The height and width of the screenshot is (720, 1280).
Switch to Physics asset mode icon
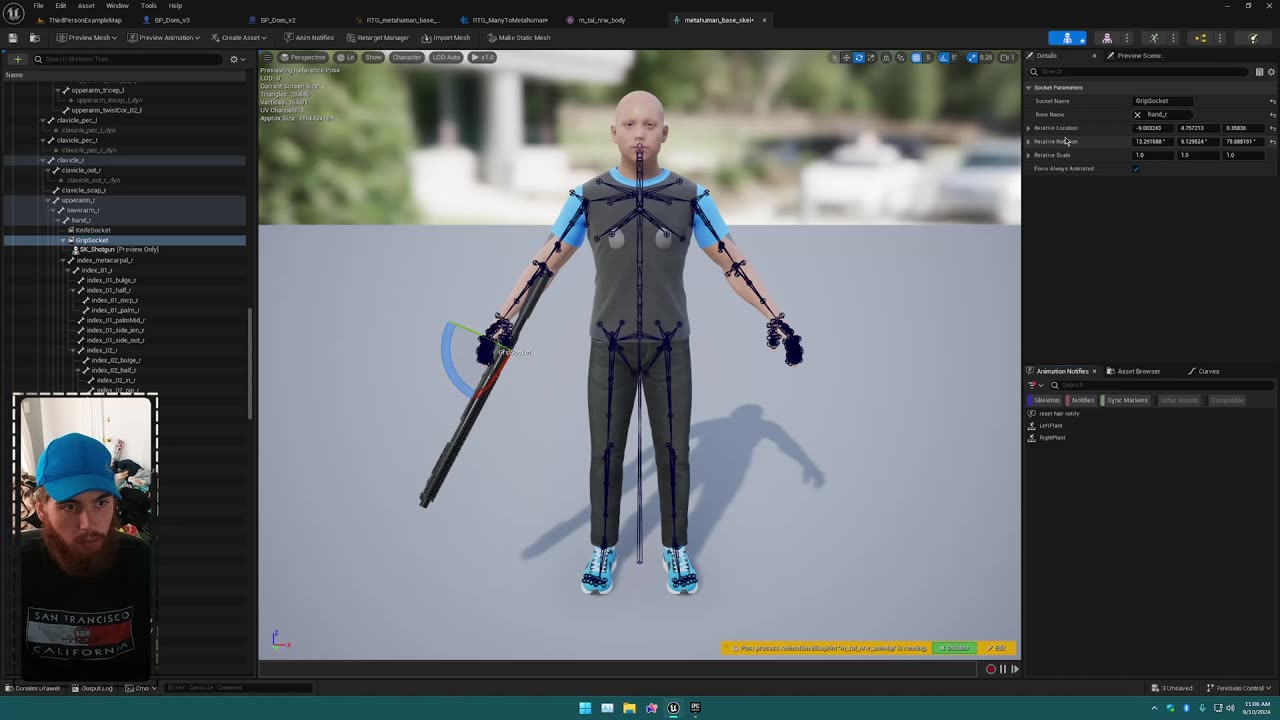(x=1253, y=38)
